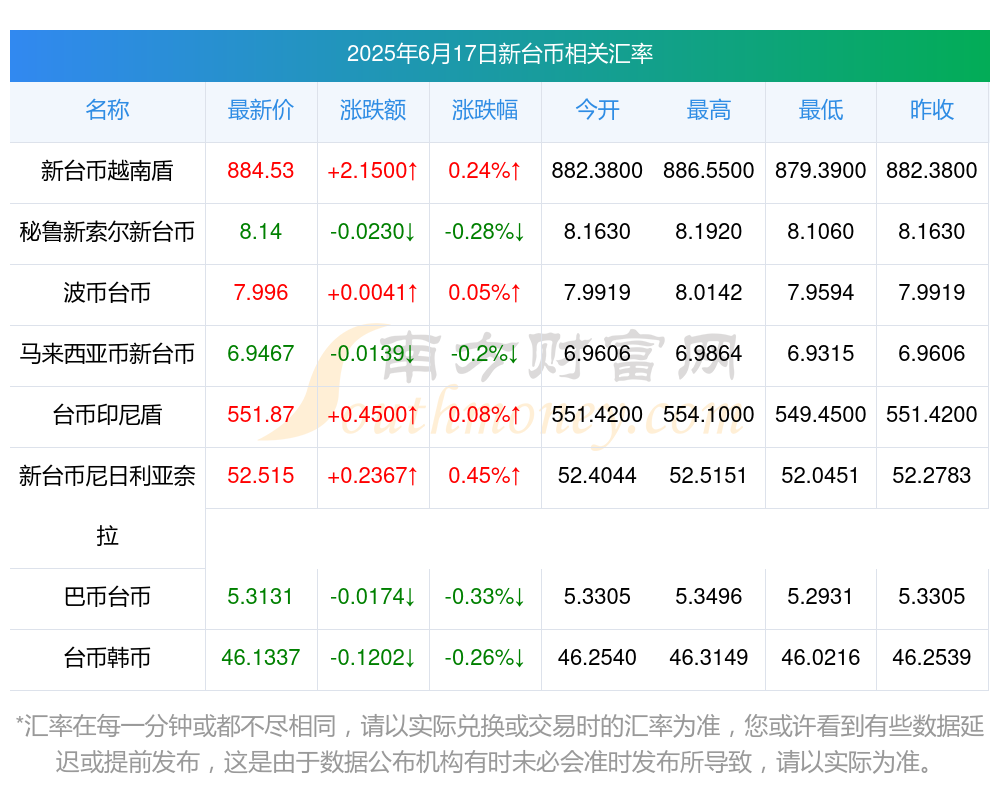Select the 新台币尼日利亚奈拉 row name

[x=107, y=506]
